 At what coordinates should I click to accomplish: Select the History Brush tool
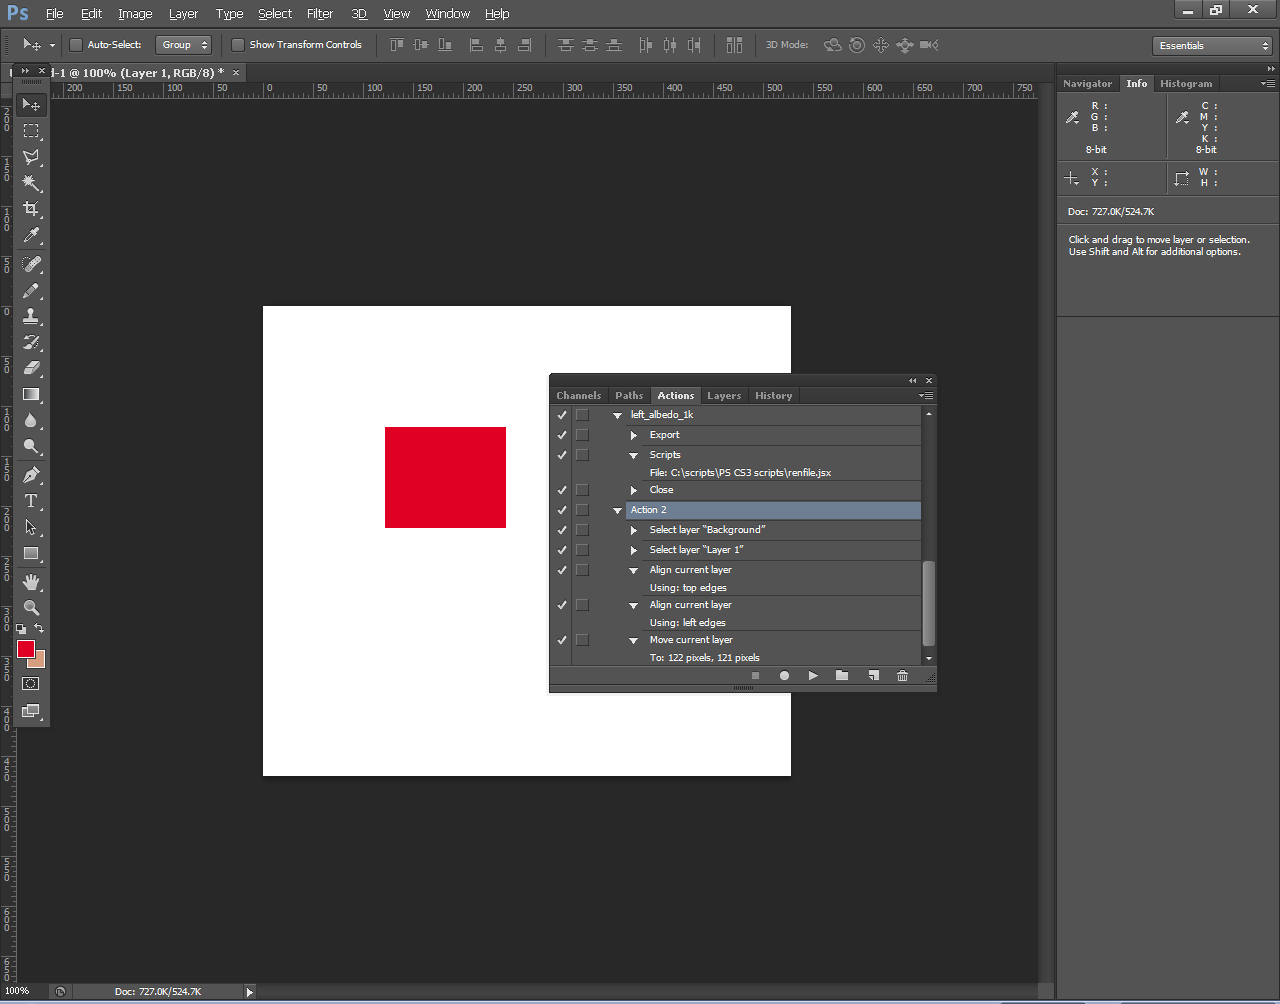(31, 342)
